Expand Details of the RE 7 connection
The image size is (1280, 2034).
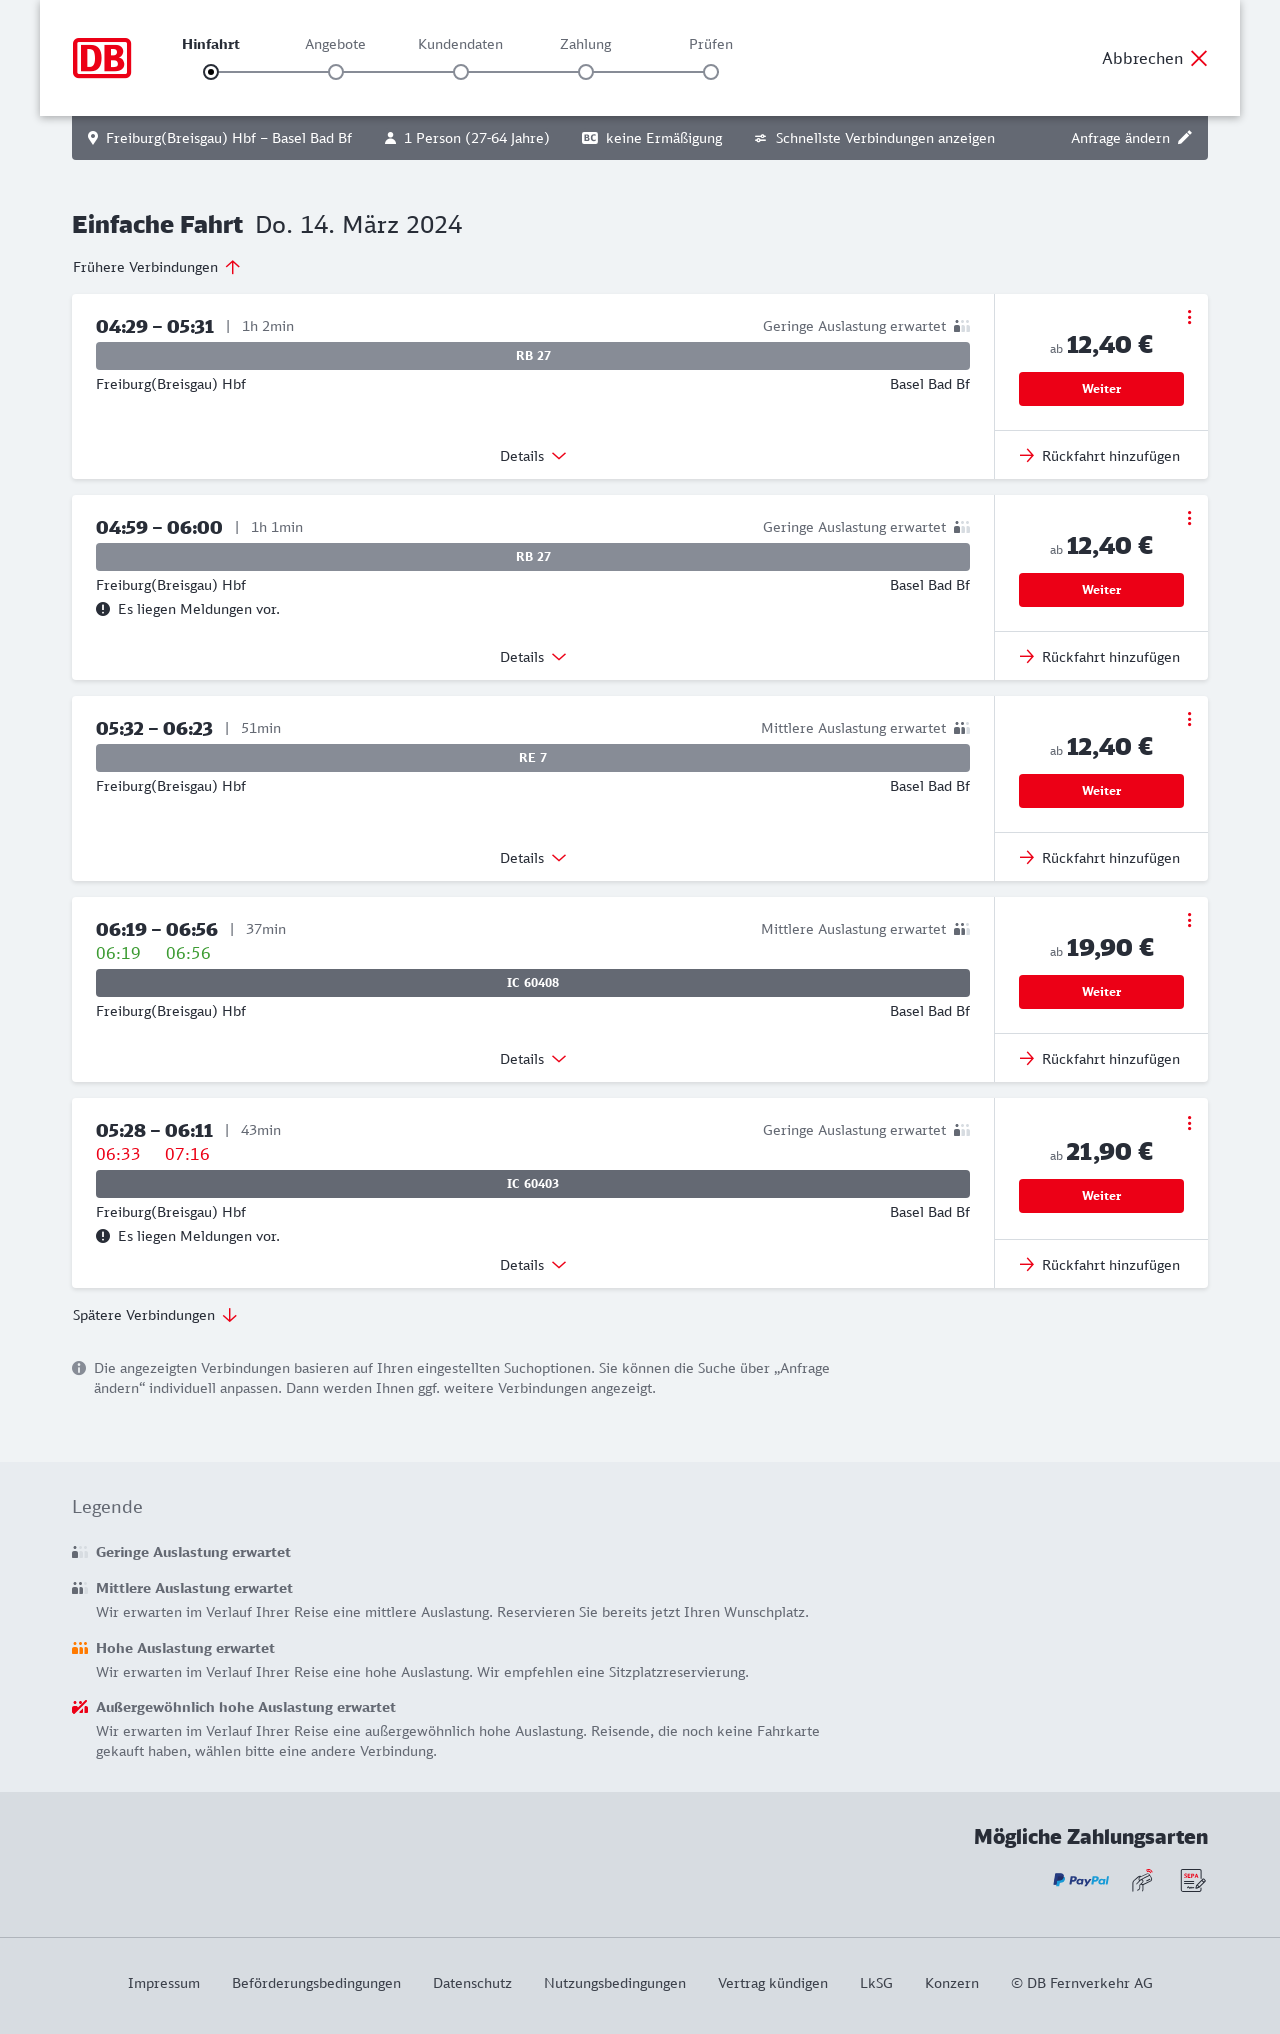pos(533,858)
